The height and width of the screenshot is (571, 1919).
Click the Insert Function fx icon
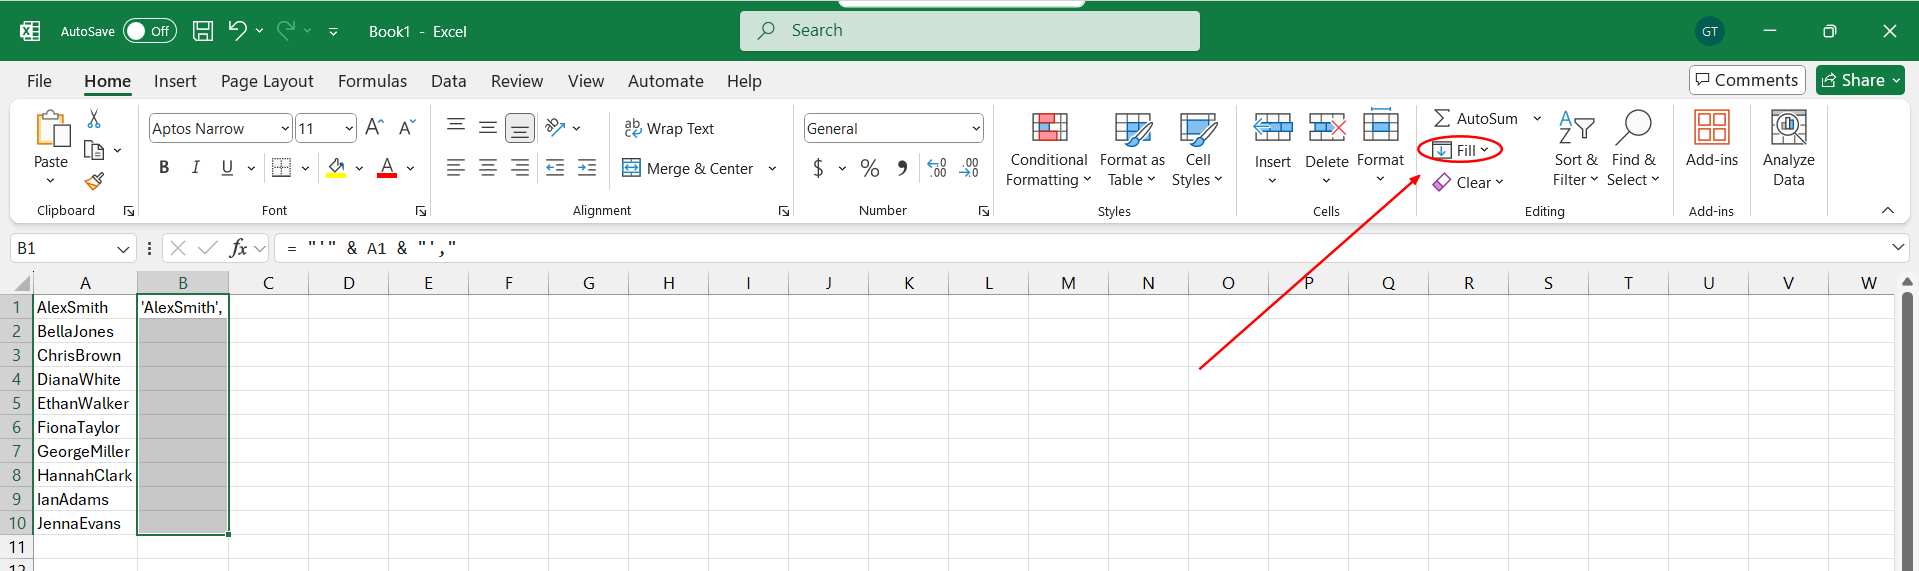tap(238, 248)
